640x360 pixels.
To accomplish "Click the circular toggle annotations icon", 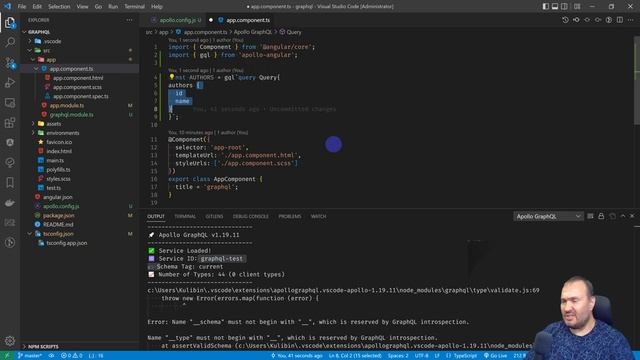I will (x=609, y=20).
